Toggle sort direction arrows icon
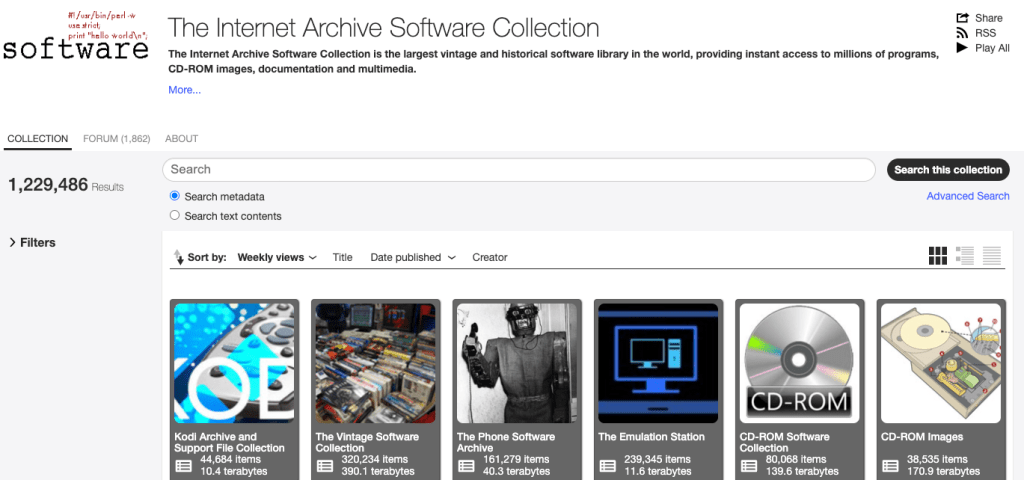 coord(179,257)
